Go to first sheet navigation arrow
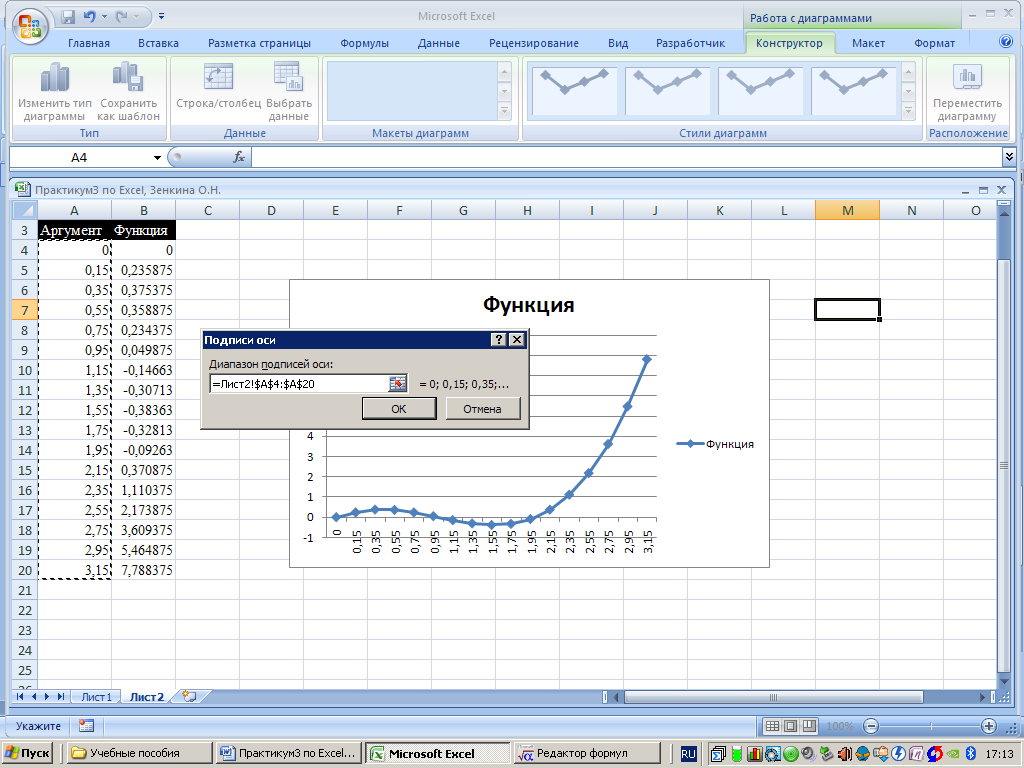The width and height of the screenshot is (1024, 768). pyautogui.click(x=20, y=697)
